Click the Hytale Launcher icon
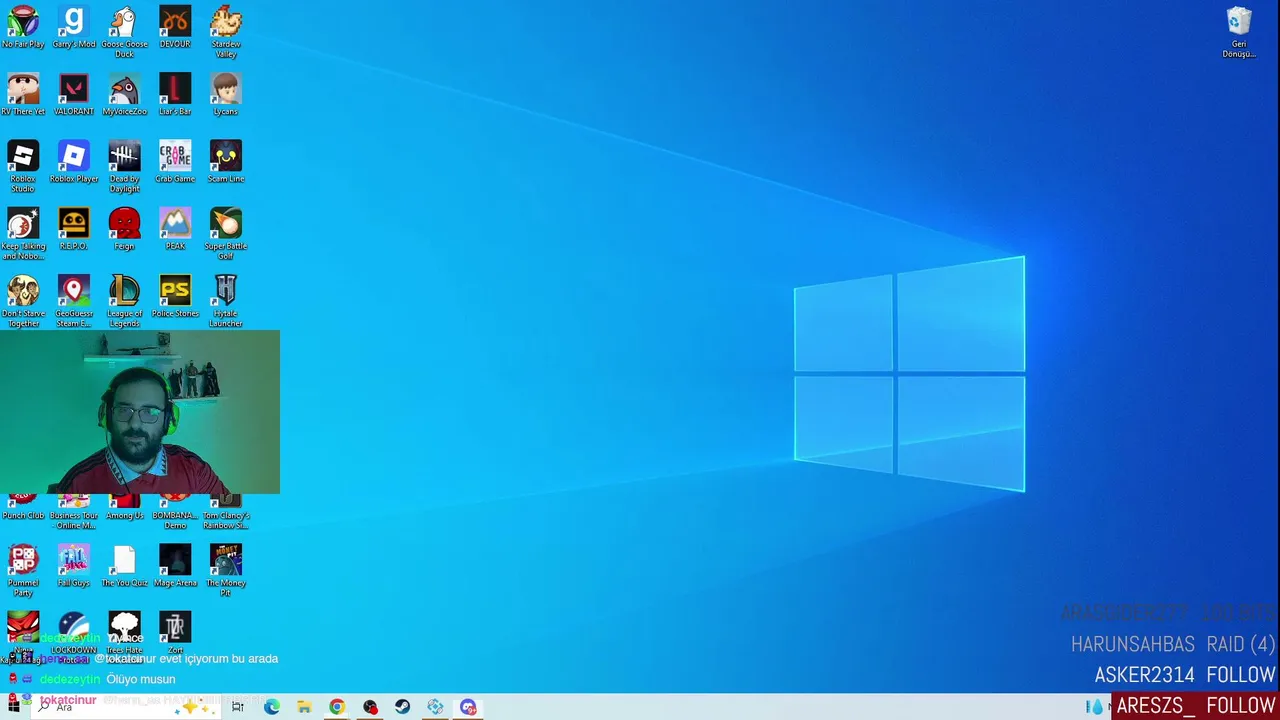The height and width of the screenshot is (720, 1280). 226,301
